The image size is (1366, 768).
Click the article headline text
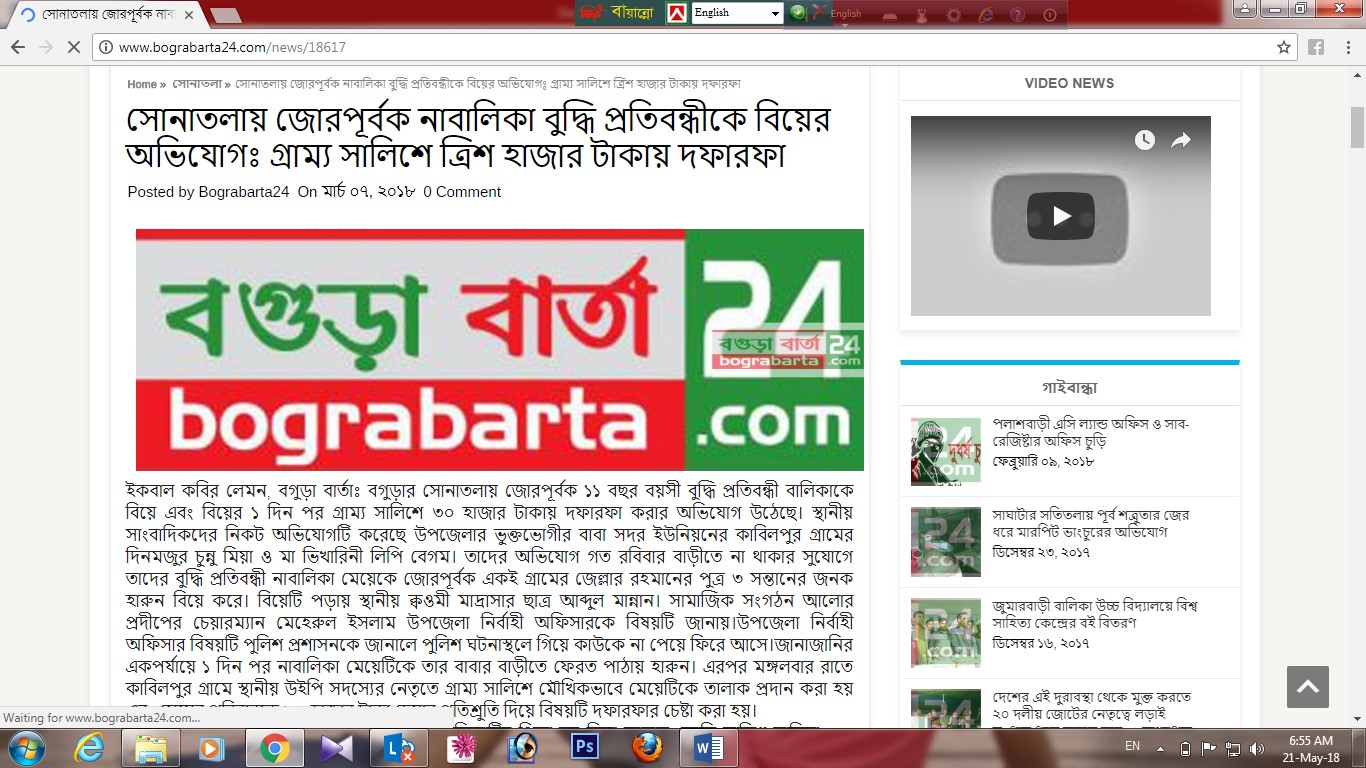(x=478, y=137)
